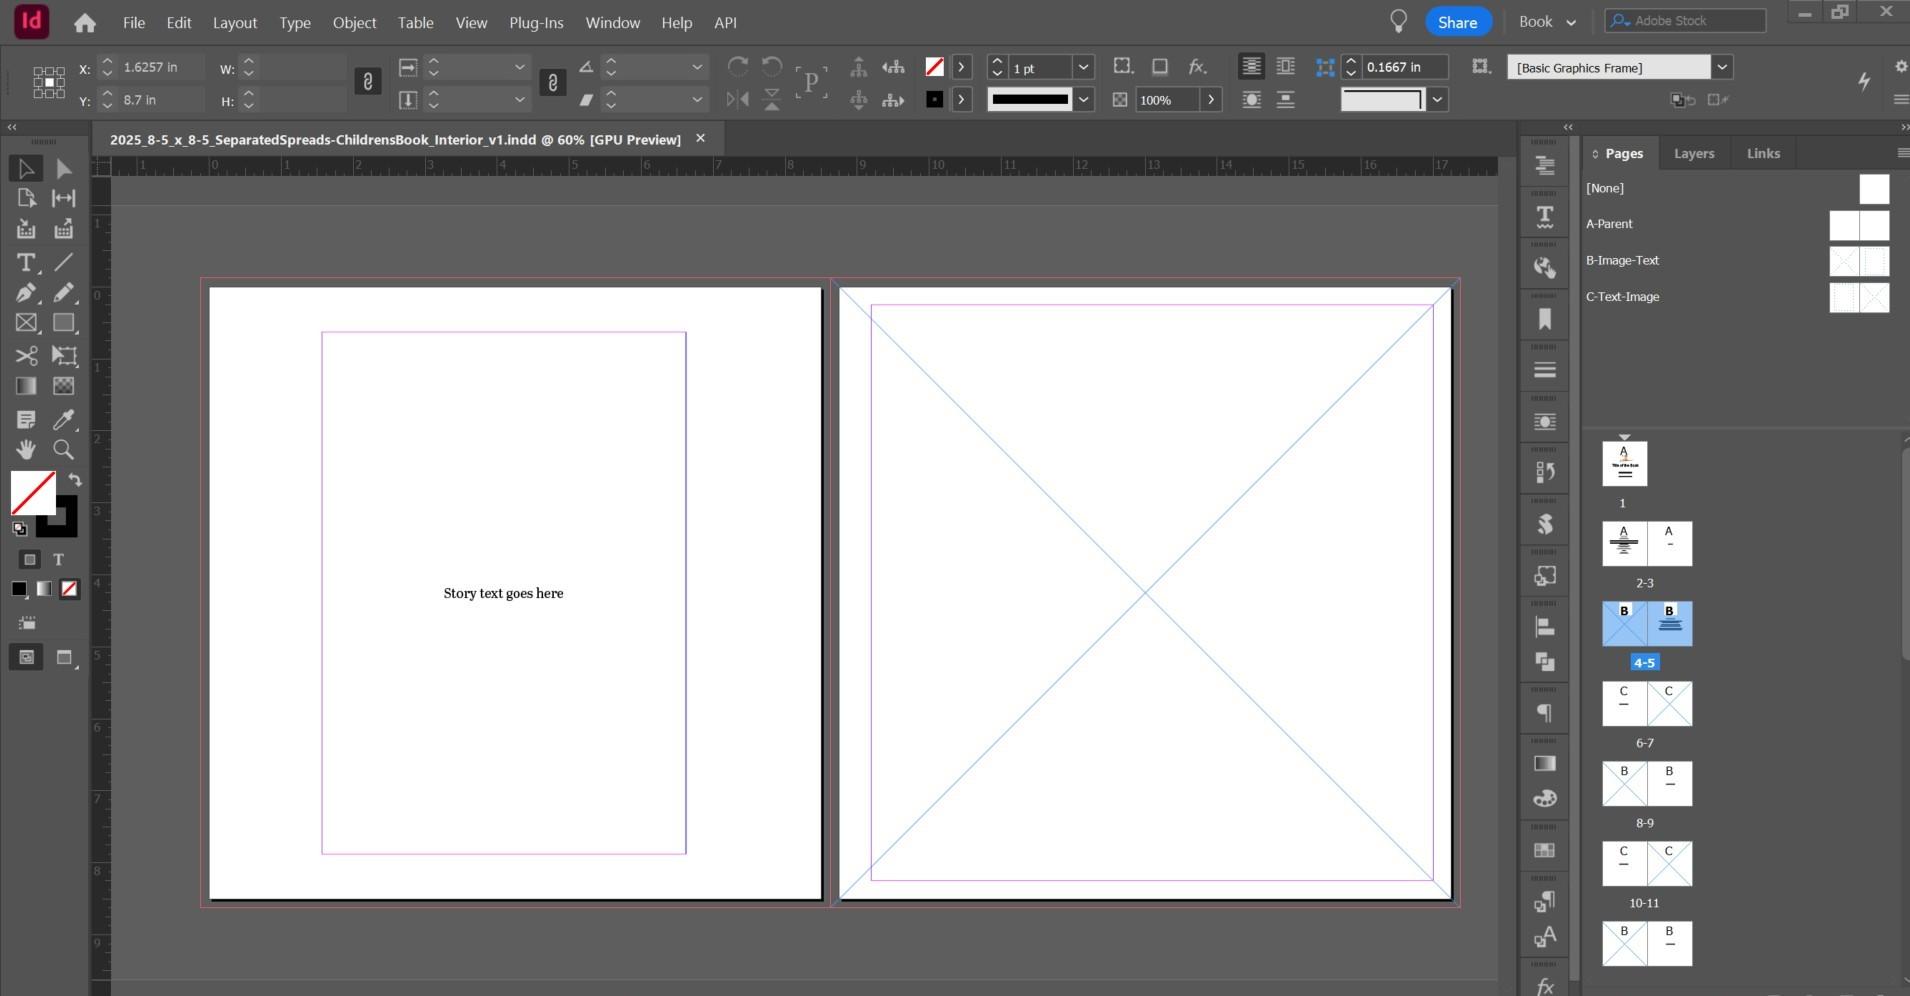The height and width of the screenshot is (996, 1910).
Task: Select the Gradient Swatch tool
Action: (25, 385)
